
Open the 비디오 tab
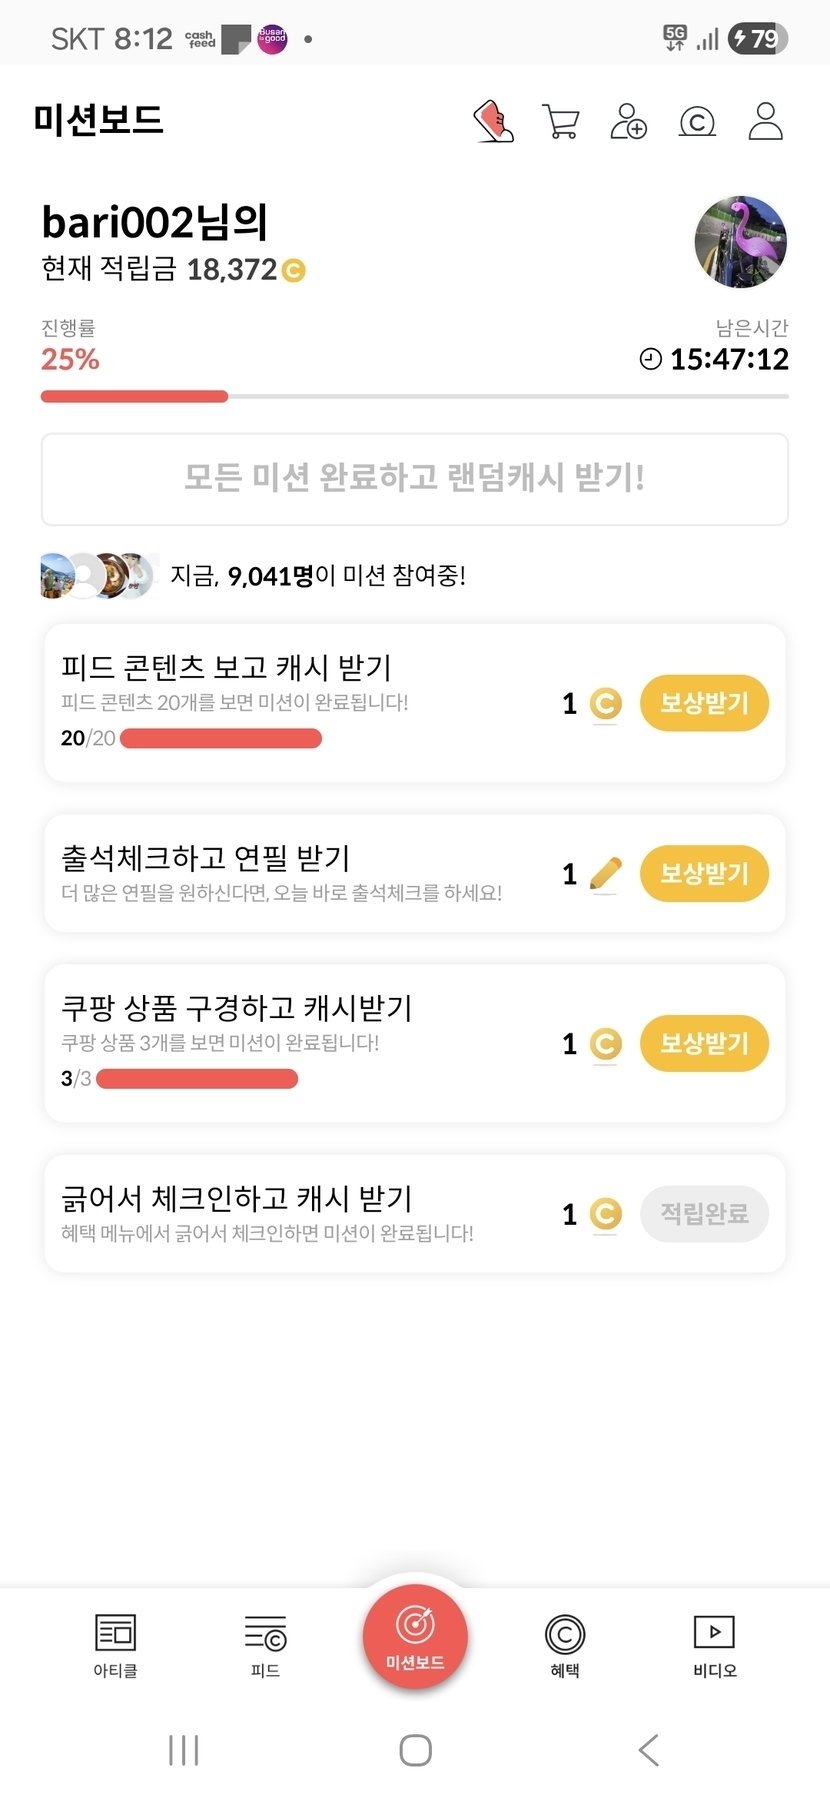tap(714, 1645)
